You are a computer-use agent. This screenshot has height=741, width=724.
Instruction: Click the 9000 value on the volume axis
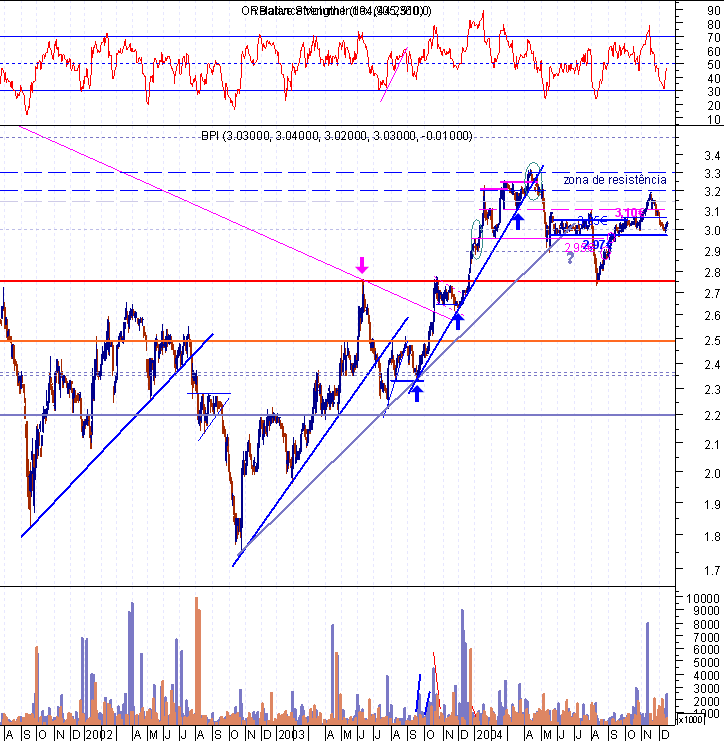(706, 611)
